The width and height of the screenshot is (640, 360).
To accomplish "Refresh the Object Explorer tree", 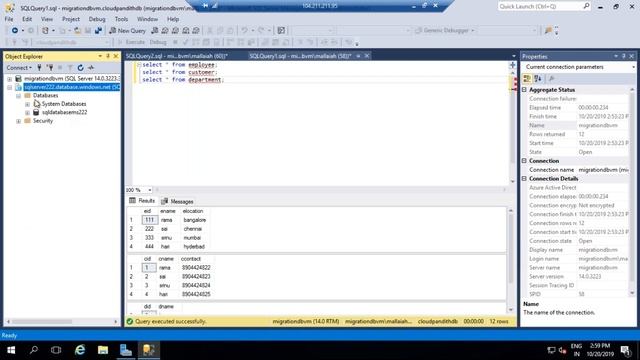I will (80, 68).
